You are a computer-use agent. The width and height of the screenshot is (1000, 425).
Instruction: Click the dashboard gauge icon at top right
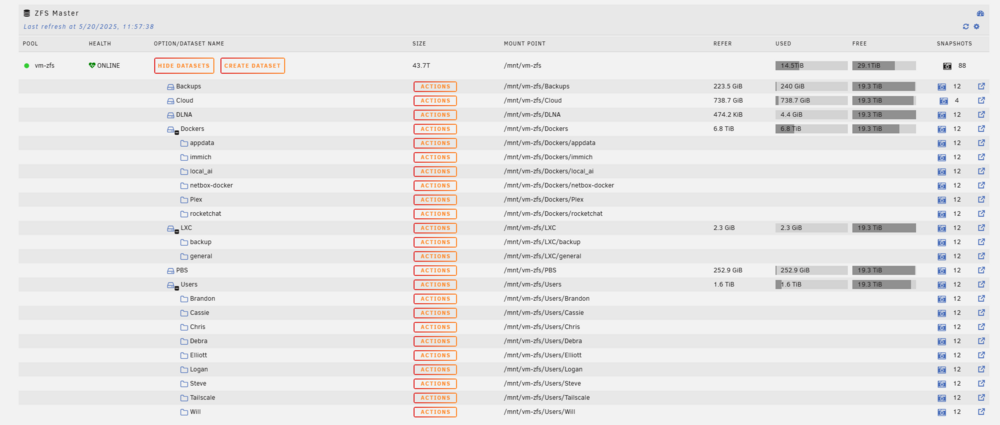980,13
